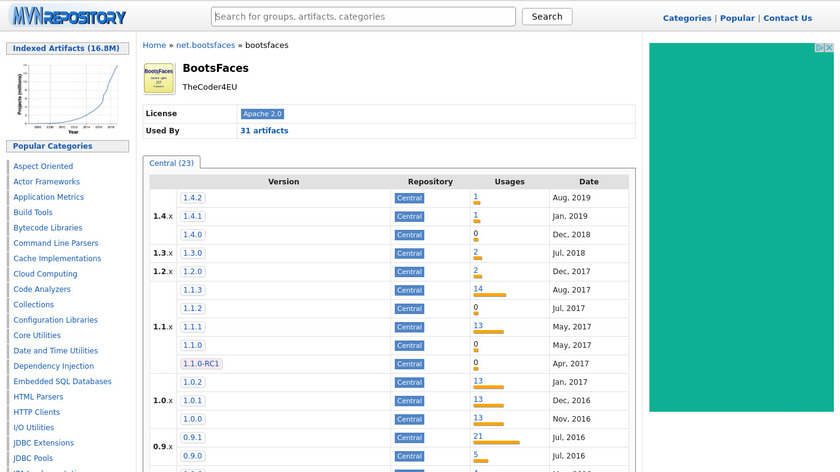Screen dimensions: 840x472
Task: Click the Search button
Action: click(x=547, y=17)
